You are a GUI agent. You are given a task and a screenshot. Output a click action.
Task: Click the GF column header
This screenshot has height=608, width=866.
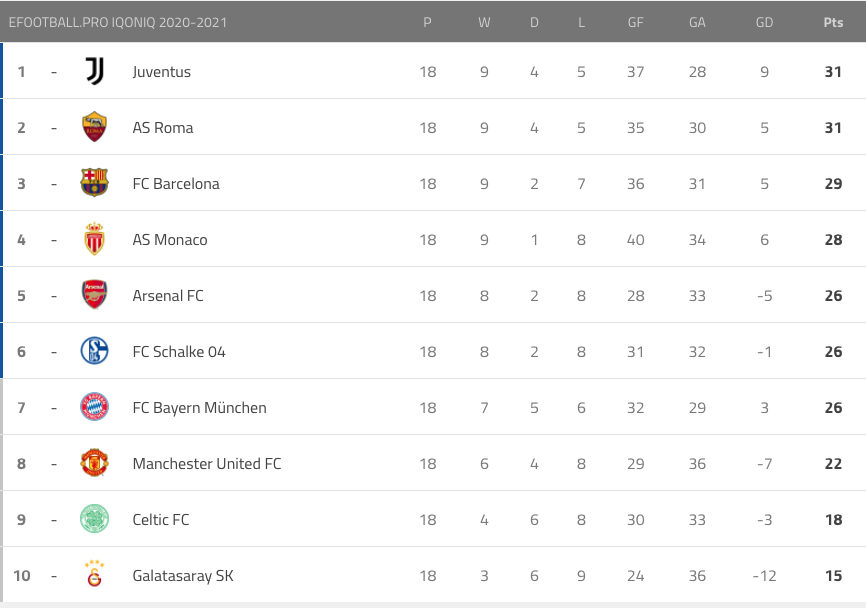coord(635,22)
